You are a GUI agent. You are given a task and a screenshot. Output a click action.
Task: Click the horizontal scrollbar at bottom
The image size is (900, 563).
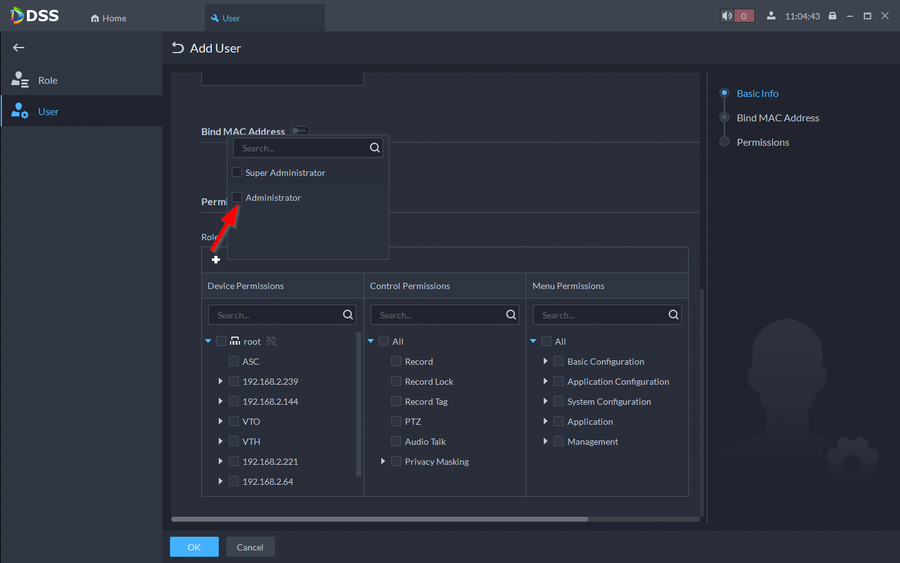coord(379,519)
